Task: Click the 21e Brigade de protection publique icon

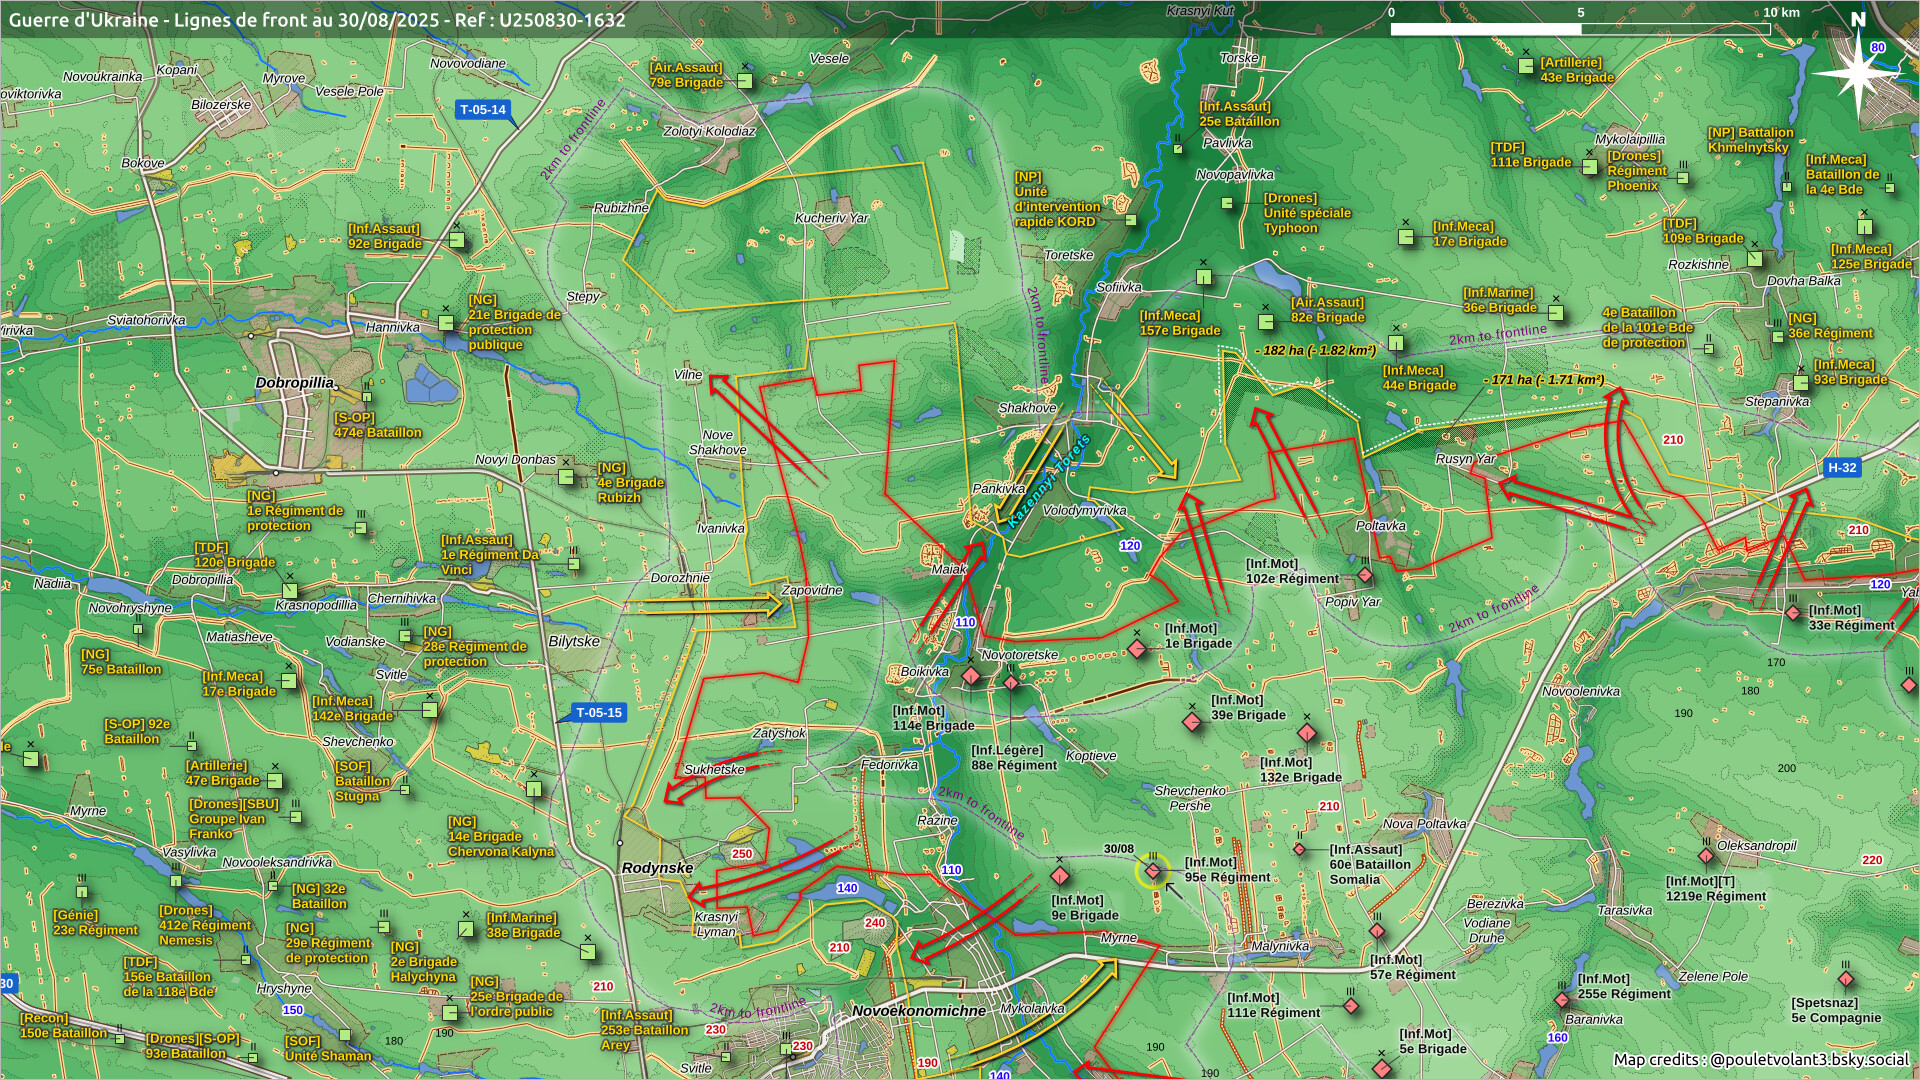Action: click(x=446, y=323)
